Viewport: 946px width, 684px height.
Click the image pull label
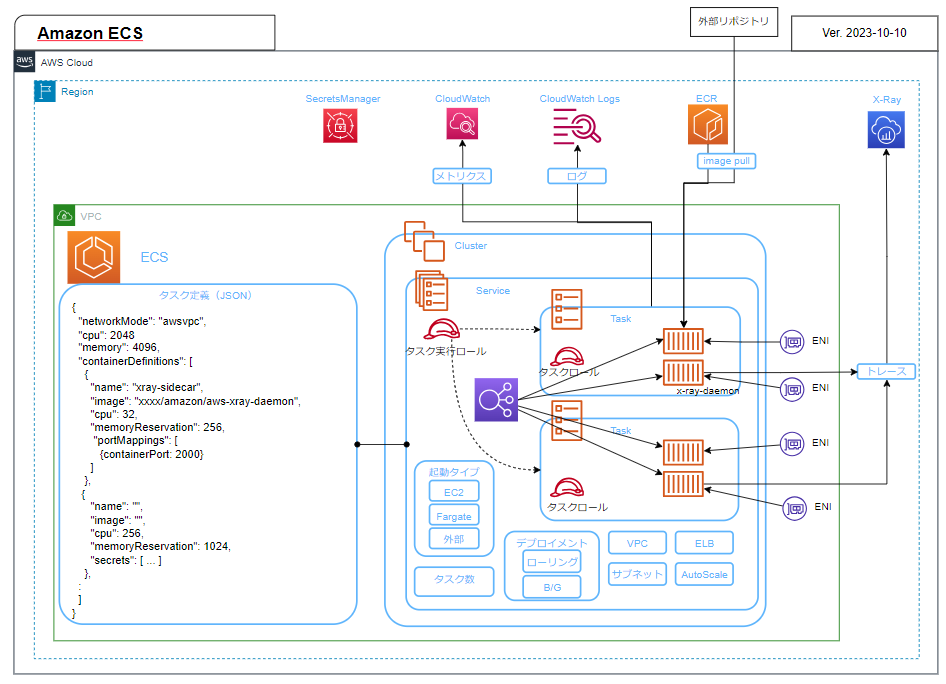coord(726,161)
